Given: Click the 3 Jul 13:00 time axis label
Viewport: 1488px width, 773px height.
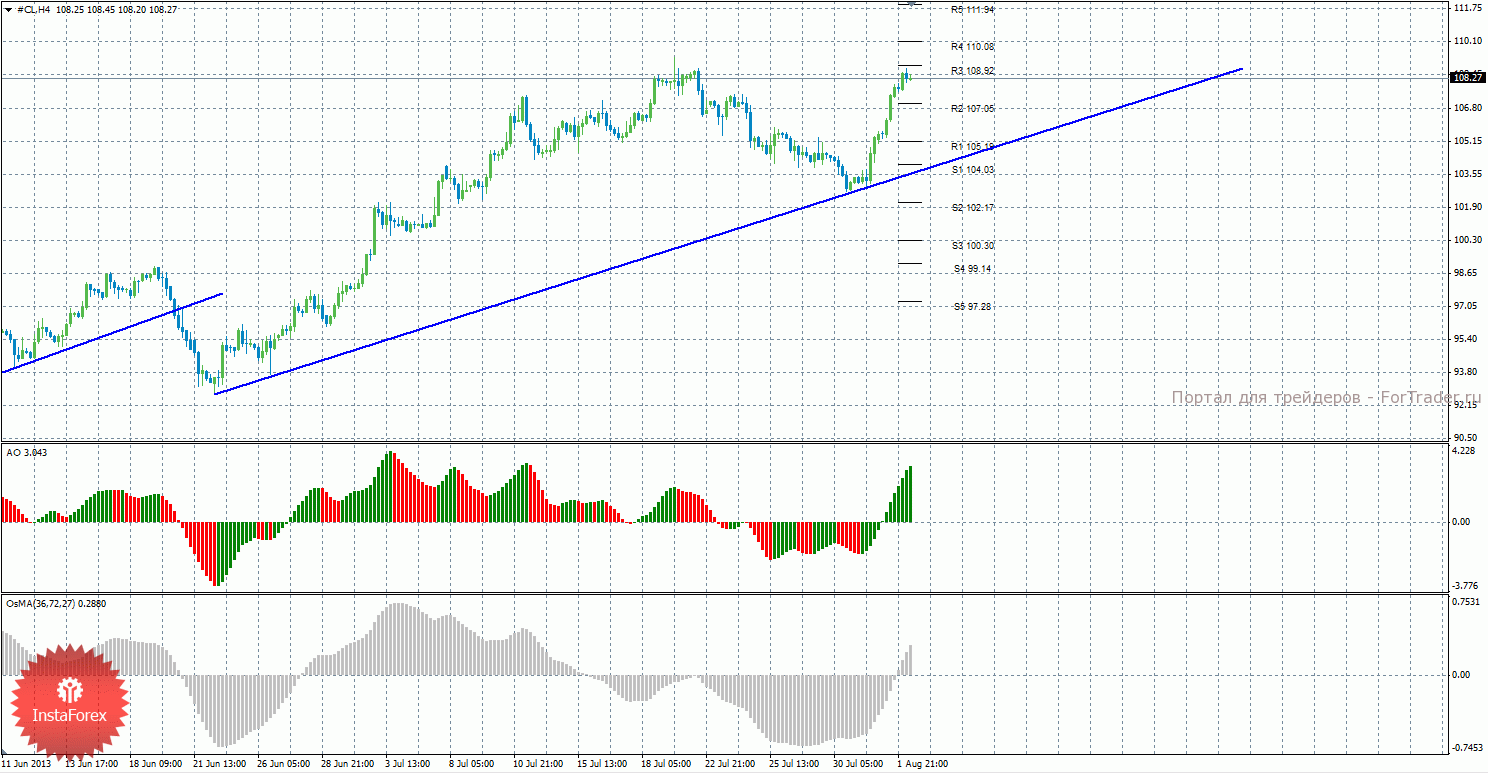Looking at the screenshot, I should pyautogui.click(x=407, y=764).
